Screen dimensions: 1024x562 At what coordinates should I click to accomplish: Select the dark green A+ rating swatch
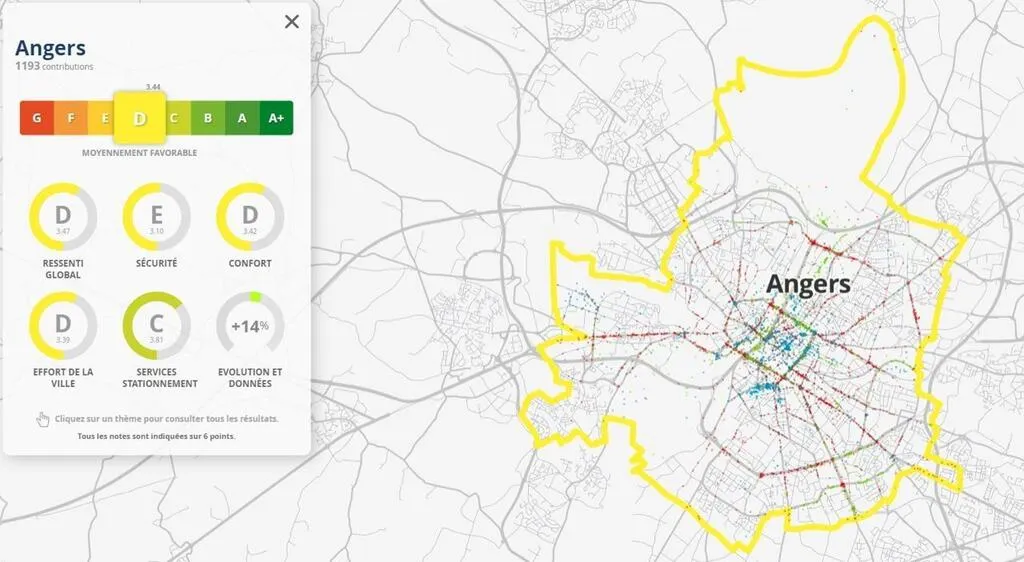point(276,118)
